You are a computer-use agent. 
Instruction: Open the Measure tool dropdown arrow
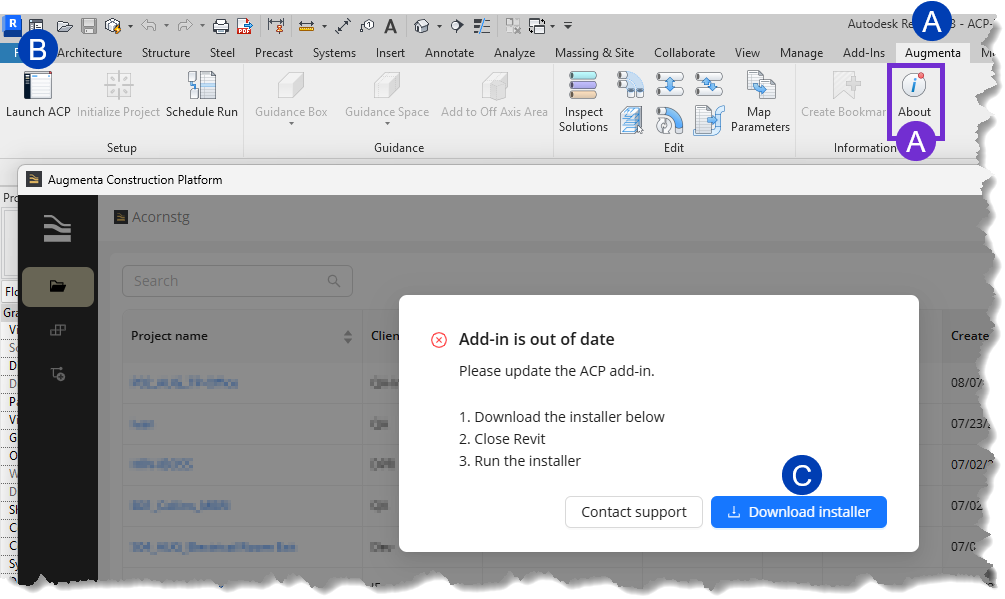point(324,26)
